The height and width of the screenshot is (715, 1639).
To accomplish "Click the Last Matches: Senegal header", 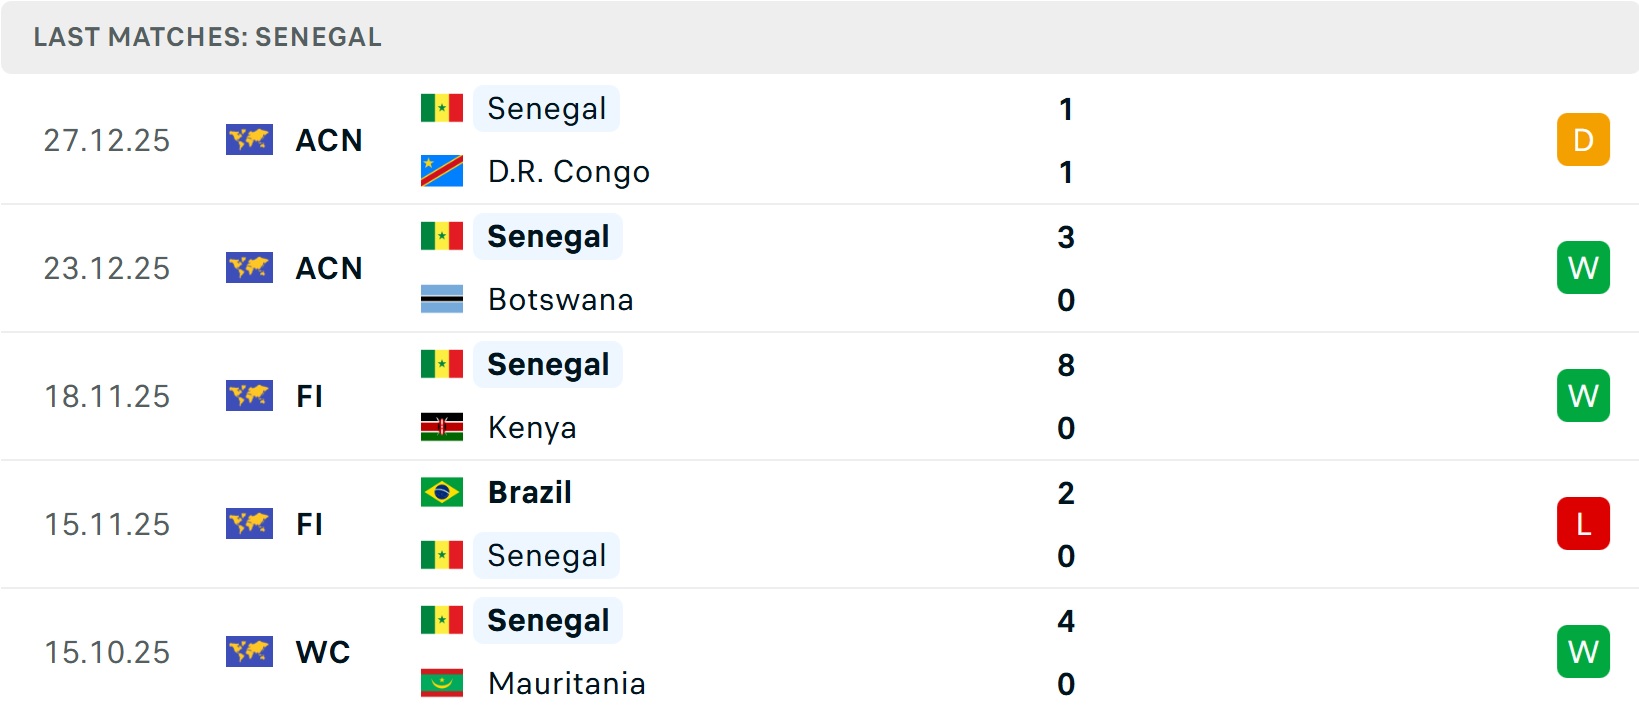I will (207, 37).
